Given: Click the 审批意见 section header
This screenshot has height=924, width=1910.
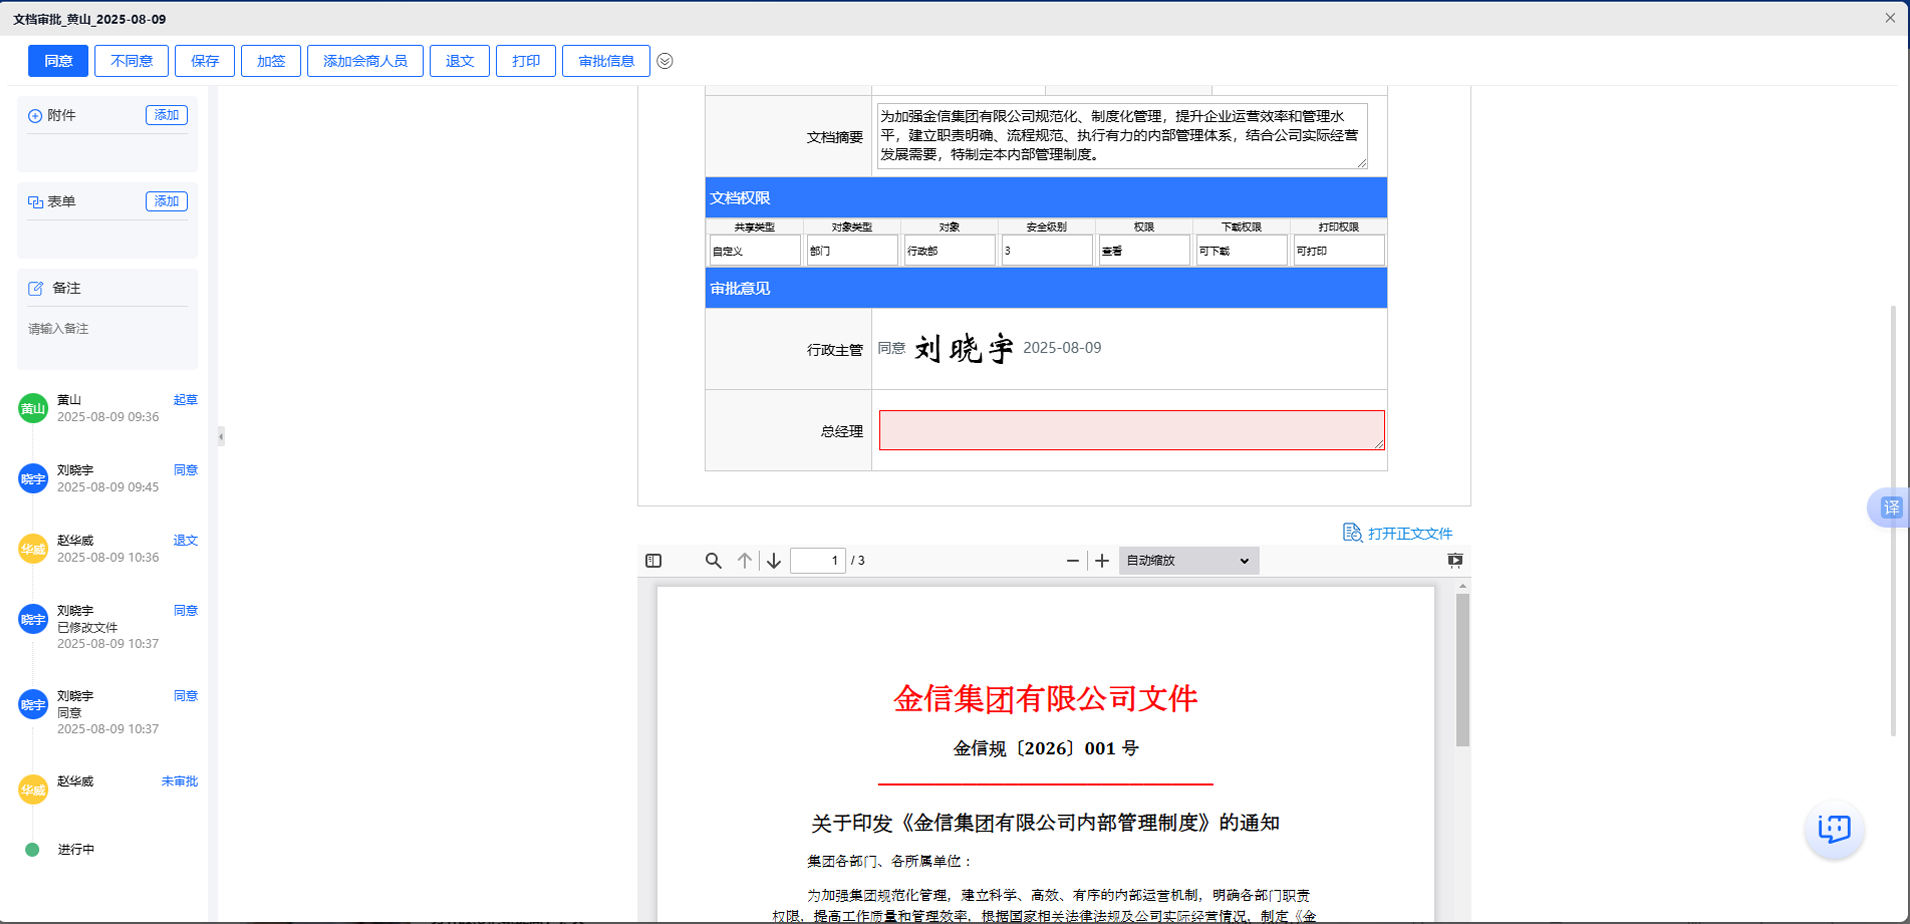Looking at the screenshot, I should pyautogui.click(x=1046, y=288).
